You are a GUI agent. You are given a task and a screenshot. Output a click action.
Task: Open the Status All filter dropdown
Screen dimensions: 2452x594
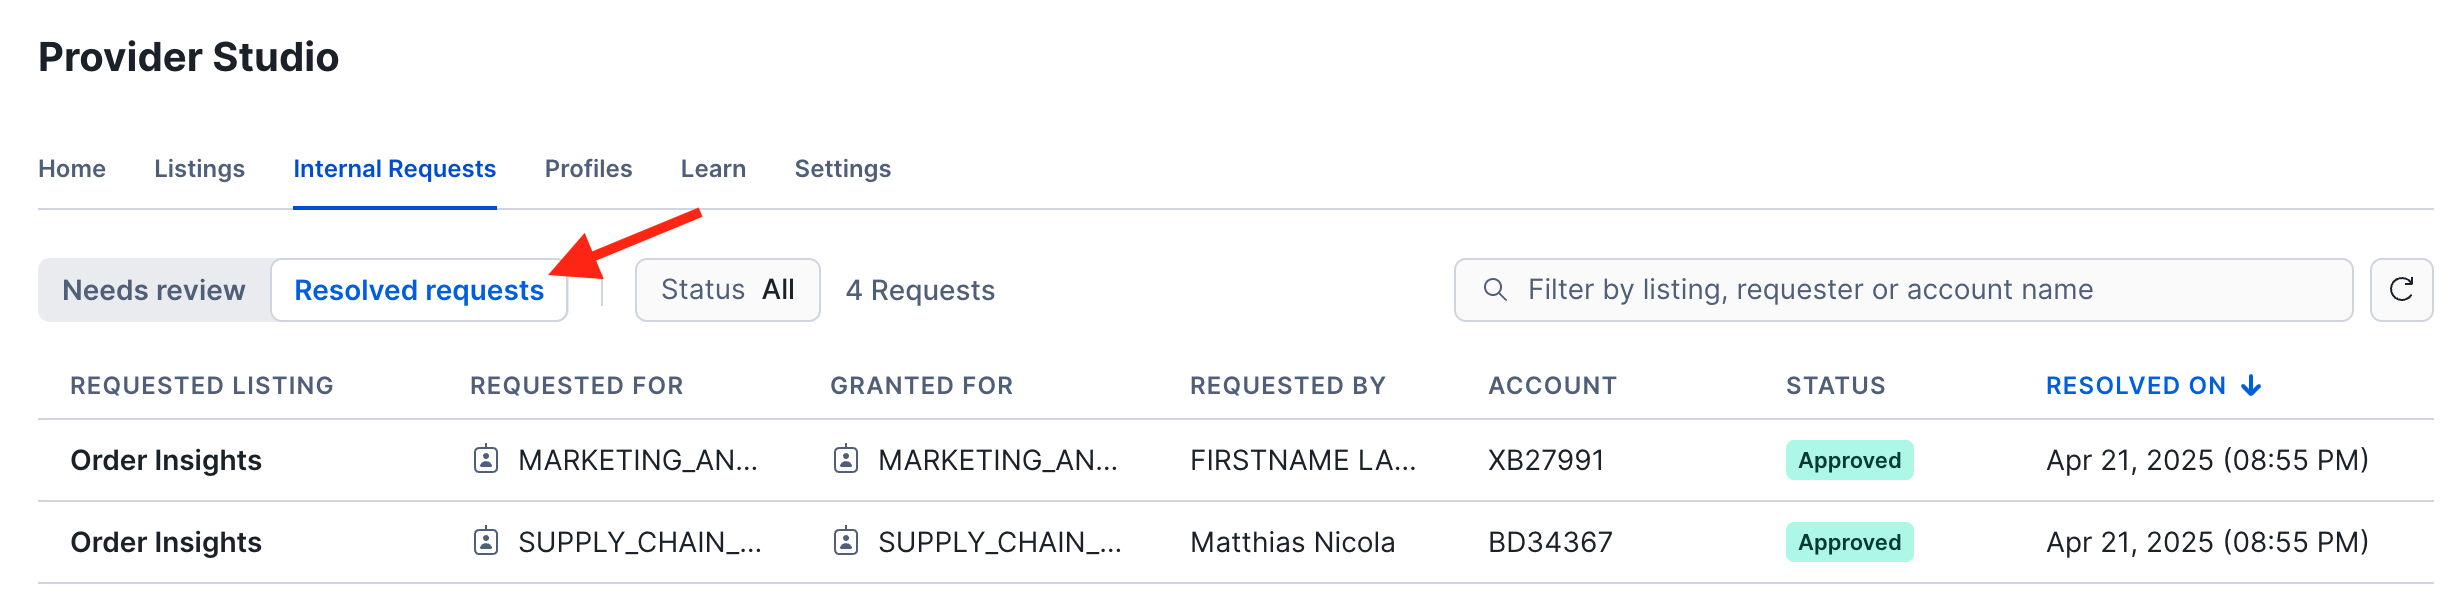pos(727,290)
